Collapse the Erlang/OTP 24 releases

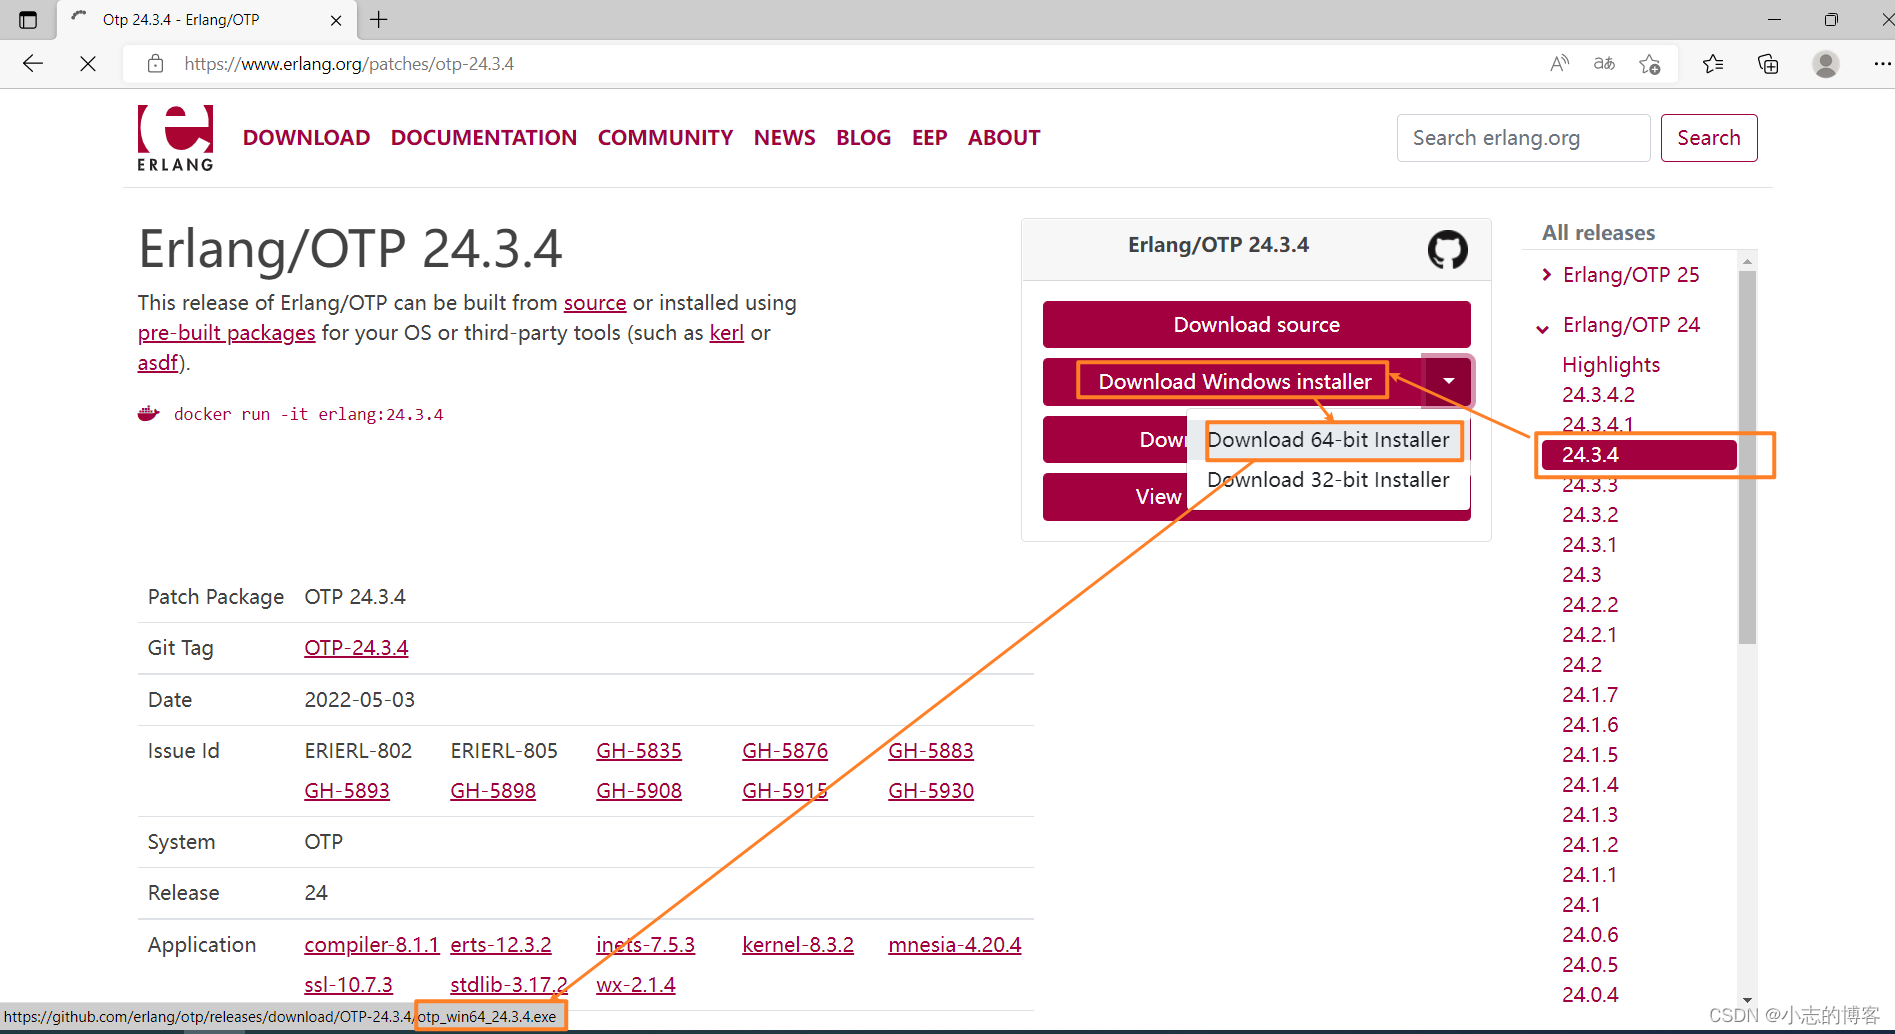click(x=1543, y=327)
